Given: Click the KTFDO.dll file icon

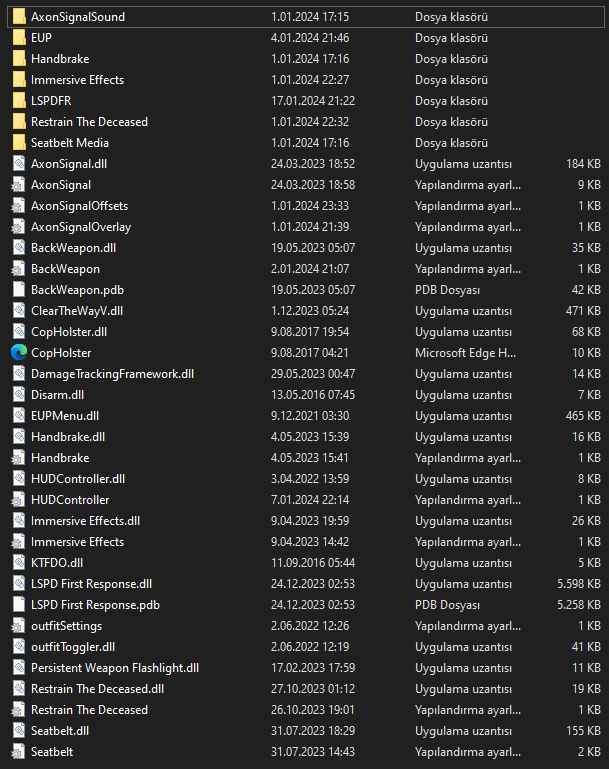Looking at the screenshot, I should (x=19, y=563).
